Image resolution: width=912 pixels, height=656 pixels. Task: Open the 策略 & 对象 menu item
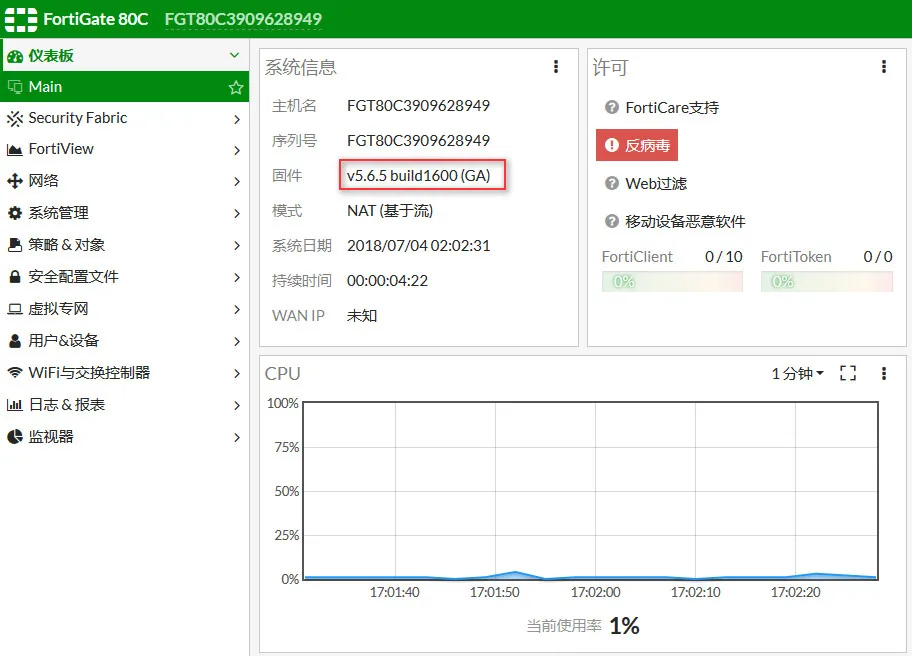click(124, 245)
